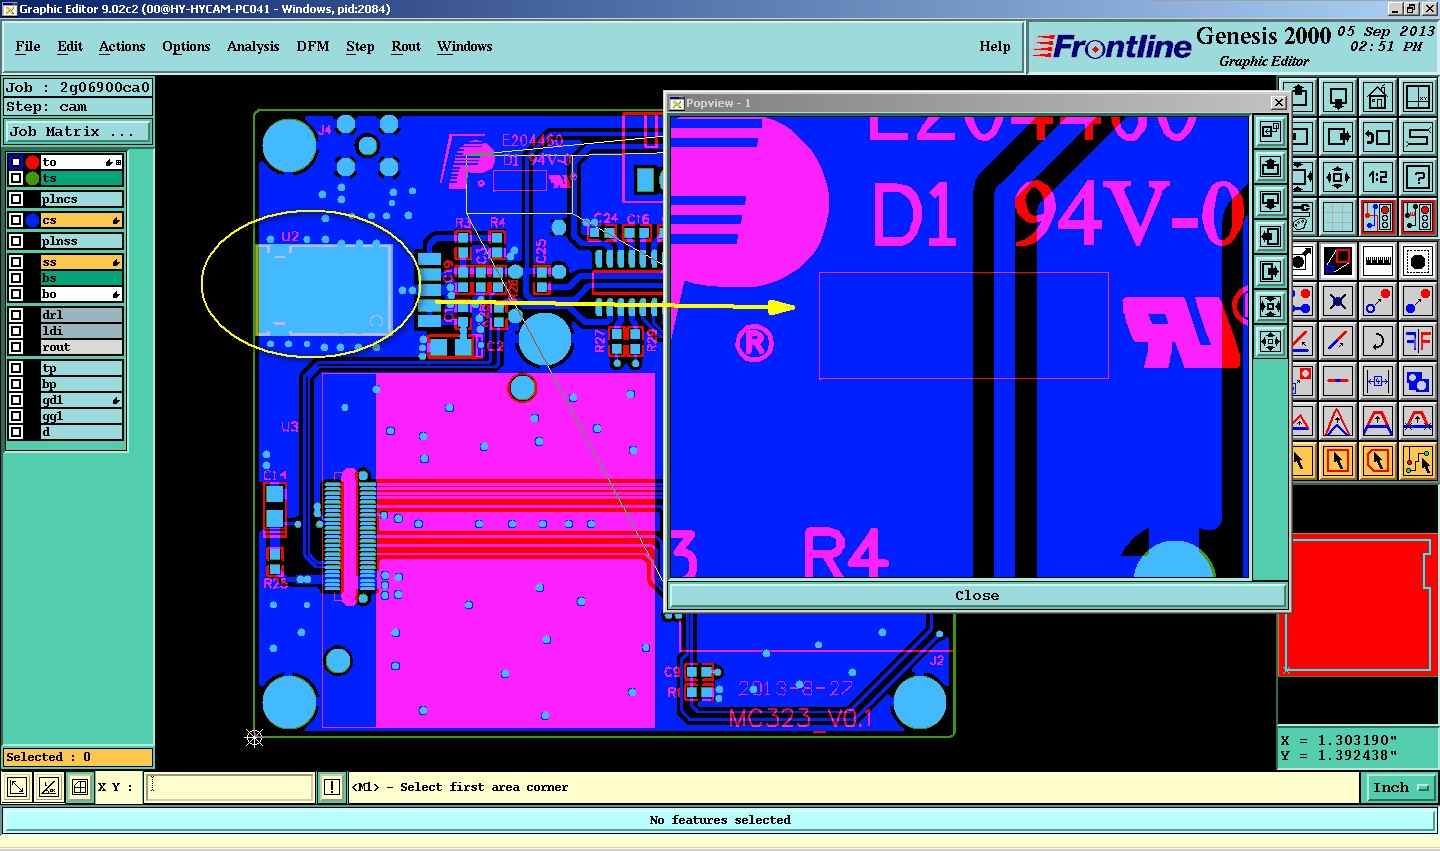Toggle the checkbox for layer ts

(x=15, y=178)
